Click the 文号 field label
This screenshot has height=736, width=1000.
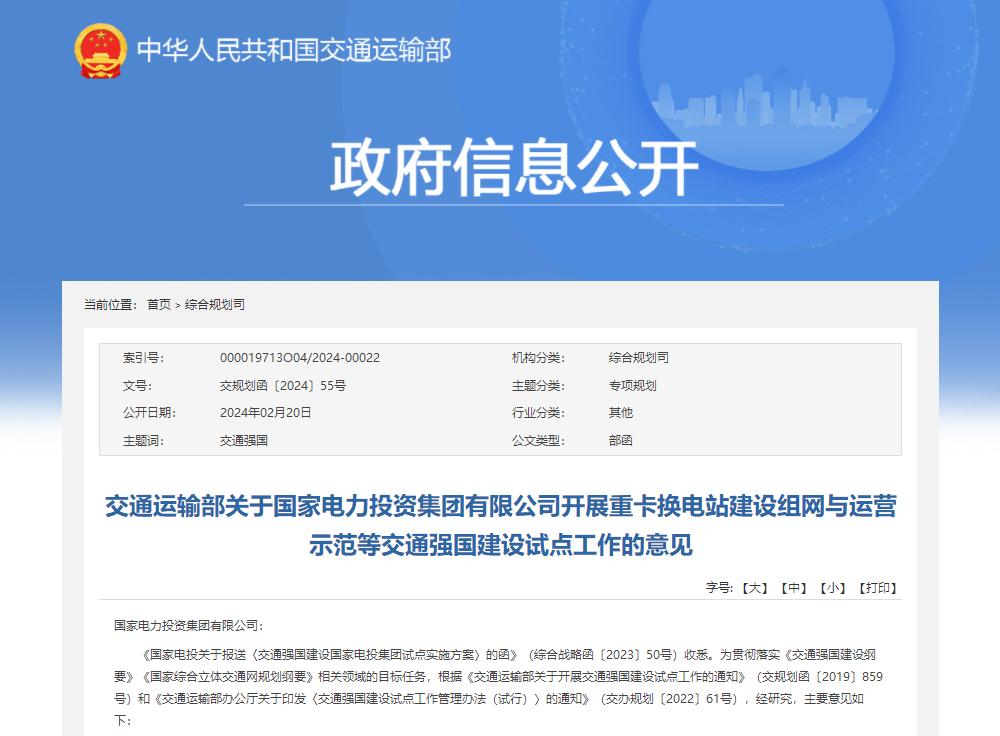[x=137, y=385]
